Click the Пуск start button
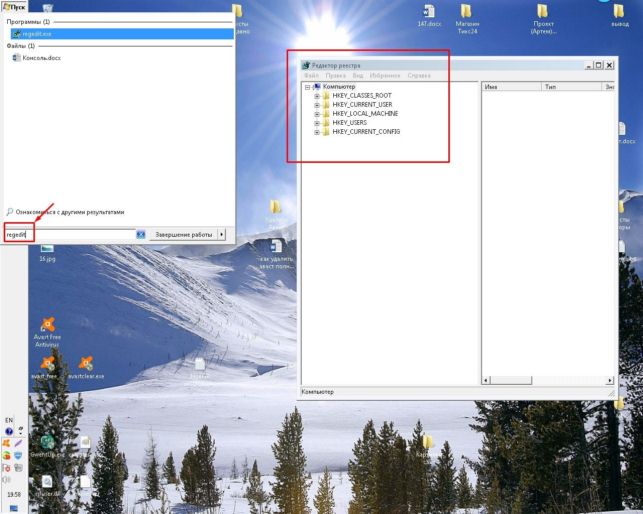 14,7
